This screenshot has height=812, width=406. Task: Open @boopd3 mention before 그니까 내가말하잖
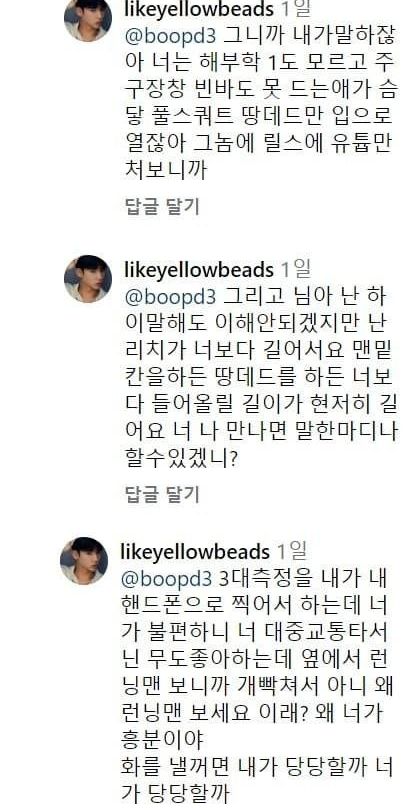(170, 36)
